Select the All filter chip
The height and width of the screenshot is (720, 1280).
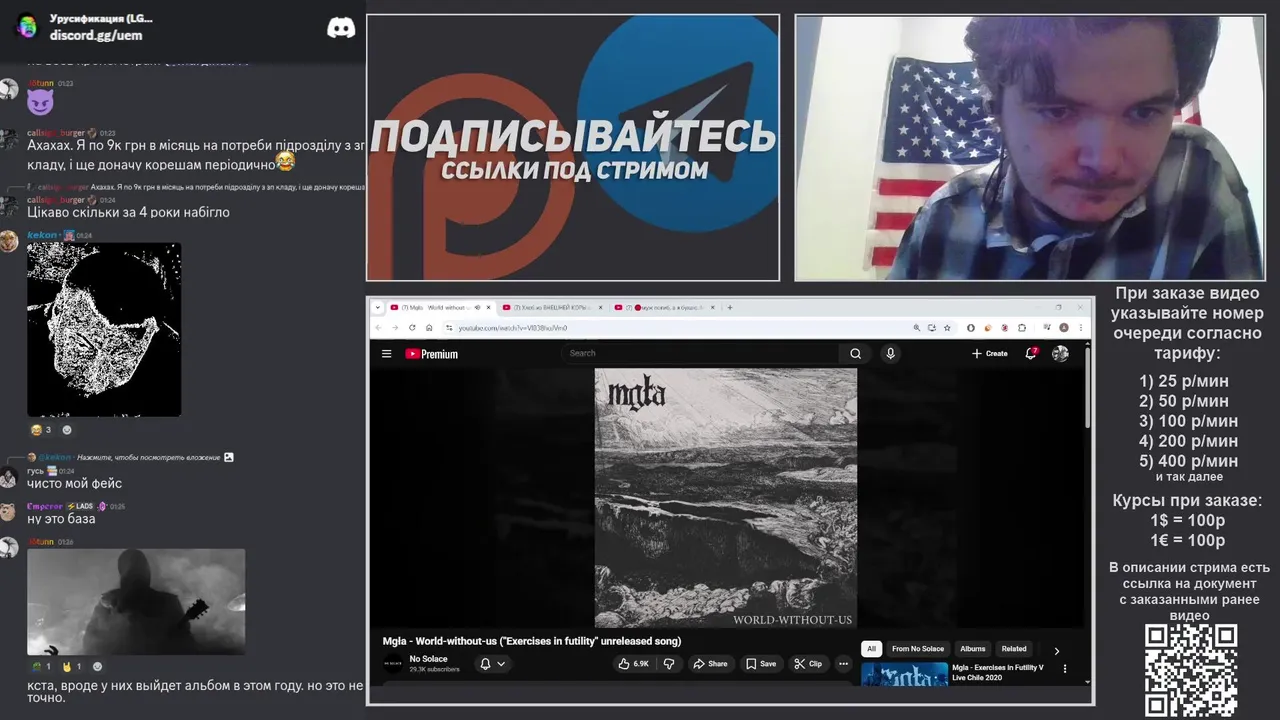click(871, 649)
